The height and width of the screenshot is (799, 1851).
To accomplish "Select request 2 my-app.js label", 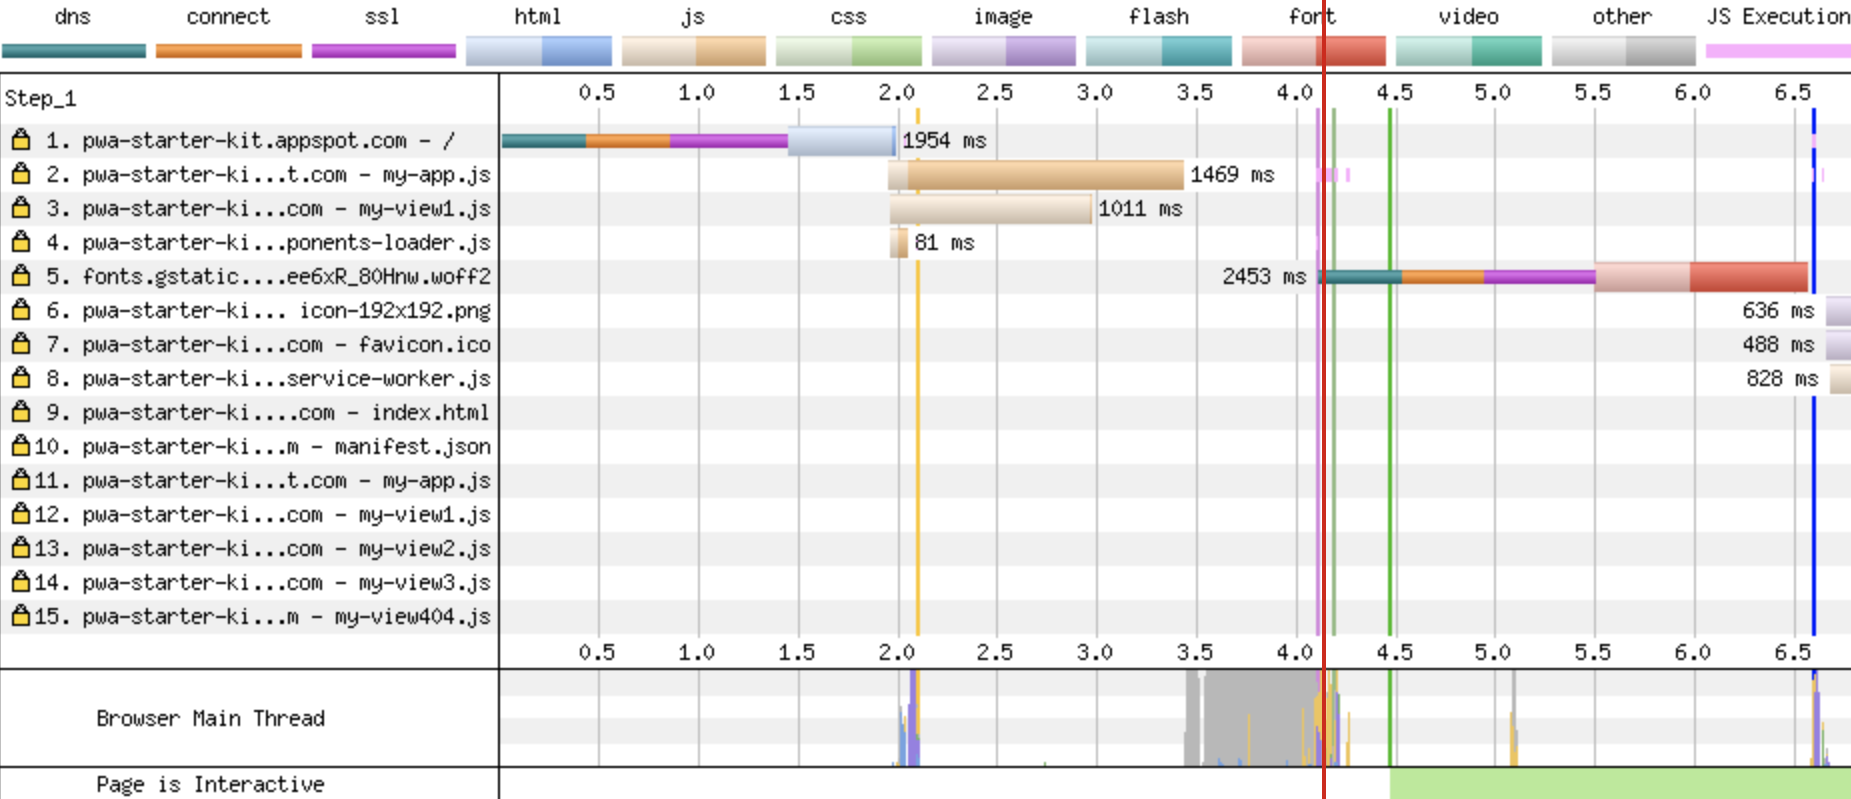I will pyautogui.click(x=268, y=174).
